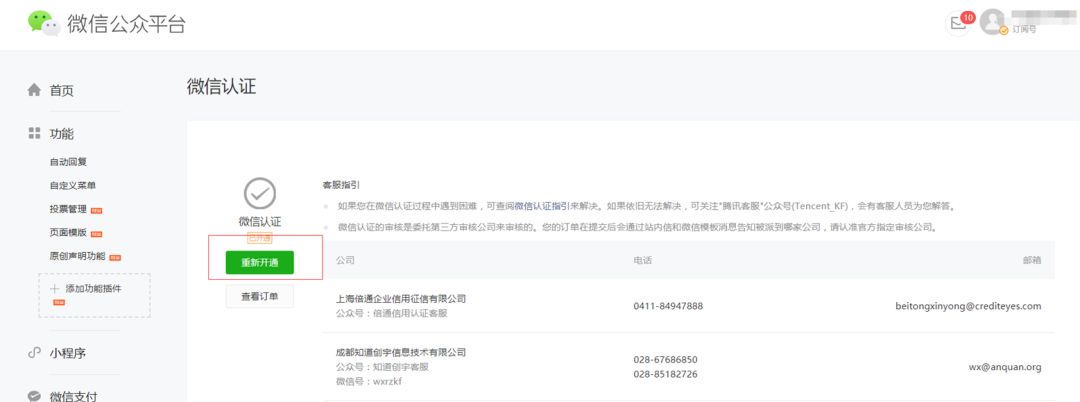
Task: Go to 首页 in the sidebar
Action: click(x=61, y=90)
